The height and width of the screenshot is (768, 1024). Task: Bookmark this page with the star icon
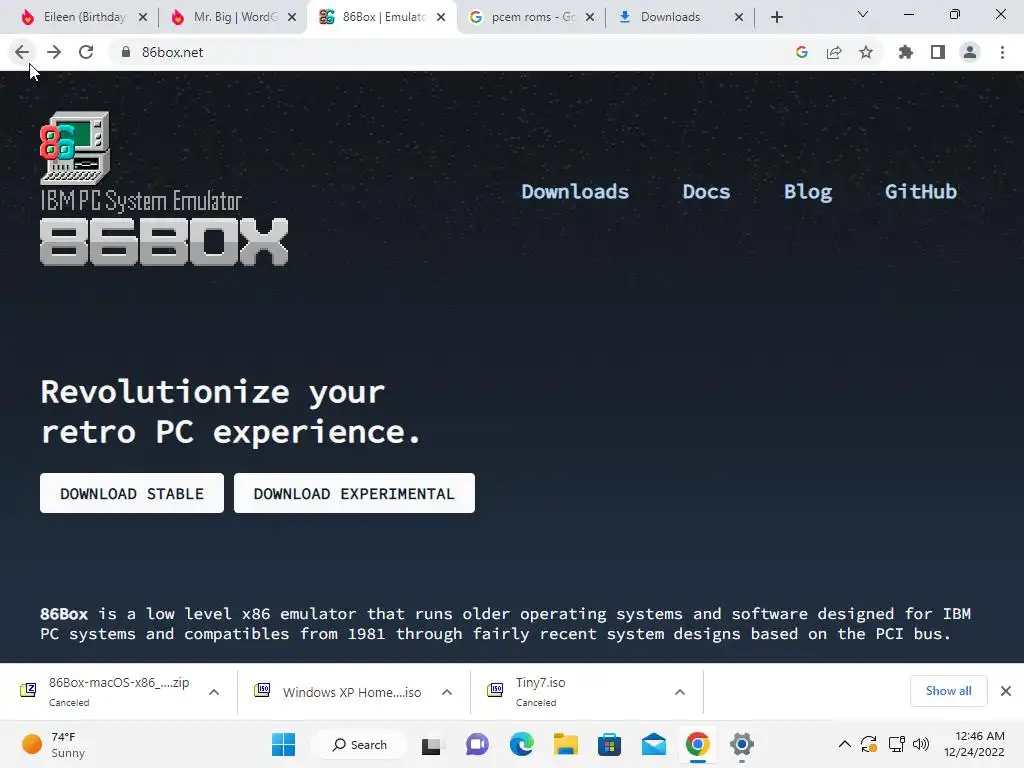(x=866, y=52)
